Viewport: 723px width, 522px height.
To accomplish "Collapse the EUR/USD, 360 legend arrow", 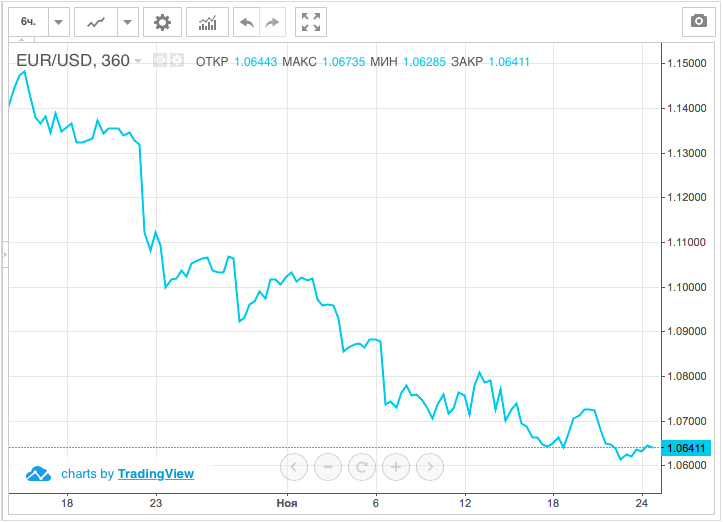I will 140,61.
